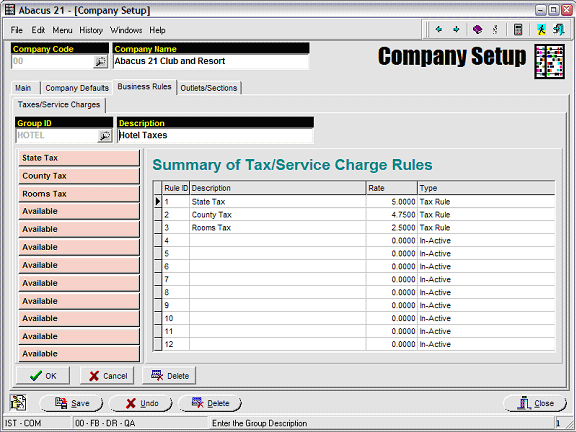Click the Description column header in grid
The height and width of the screenshot is (432, 576).
(278, 188)
